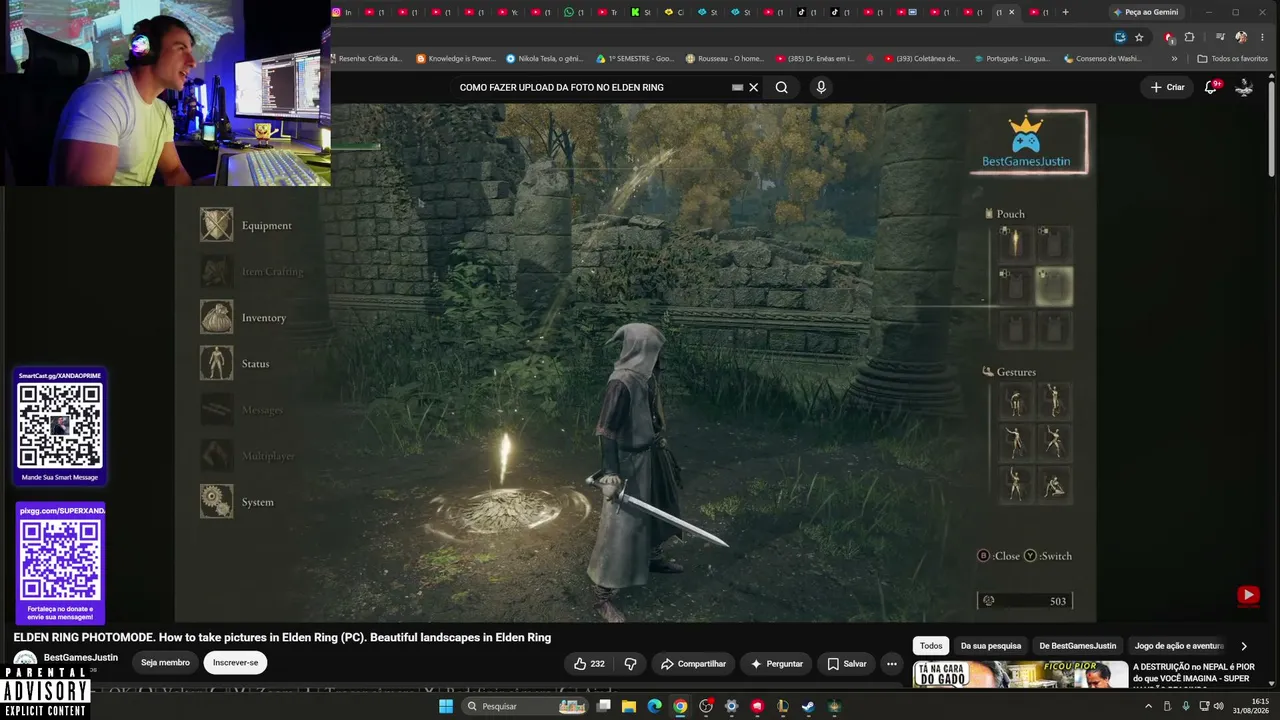
Task: Select the 'Jogo de ação e aventura' chip
Action: 1180,646
